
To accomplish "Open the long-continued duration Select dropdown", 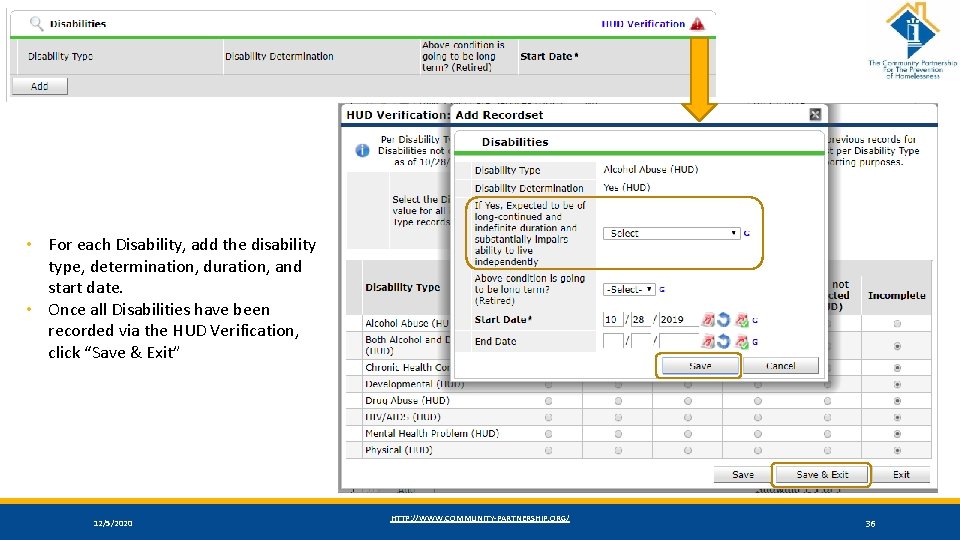I will [x=671, y=233].
